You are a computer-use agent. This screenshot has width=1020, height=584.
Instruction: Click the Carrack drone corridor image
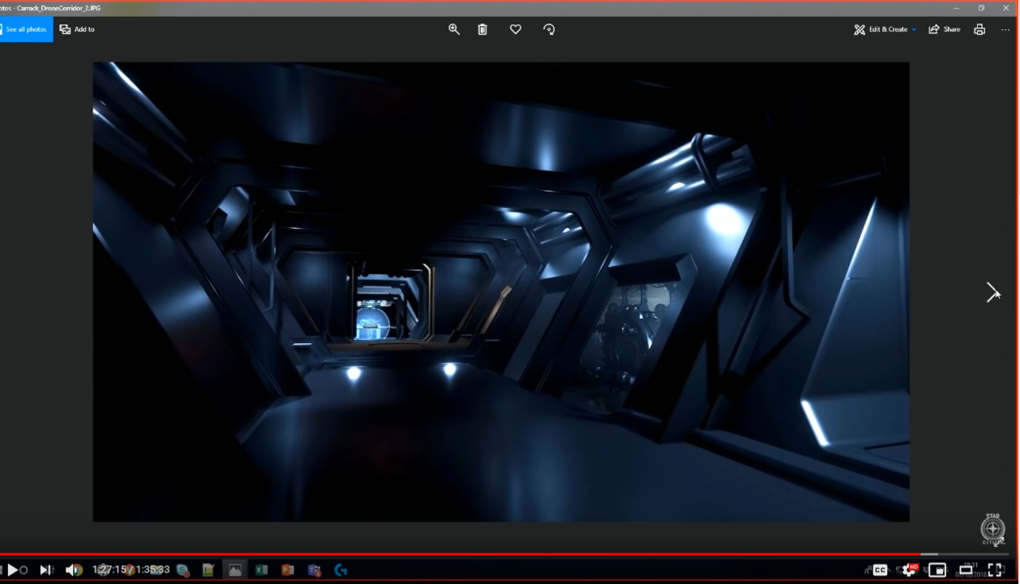[501, 292]
